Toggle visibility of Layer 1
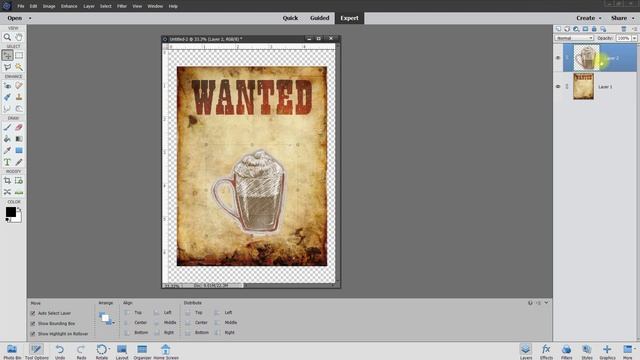This screenshot has width=640, height=360. coord(558,87)
